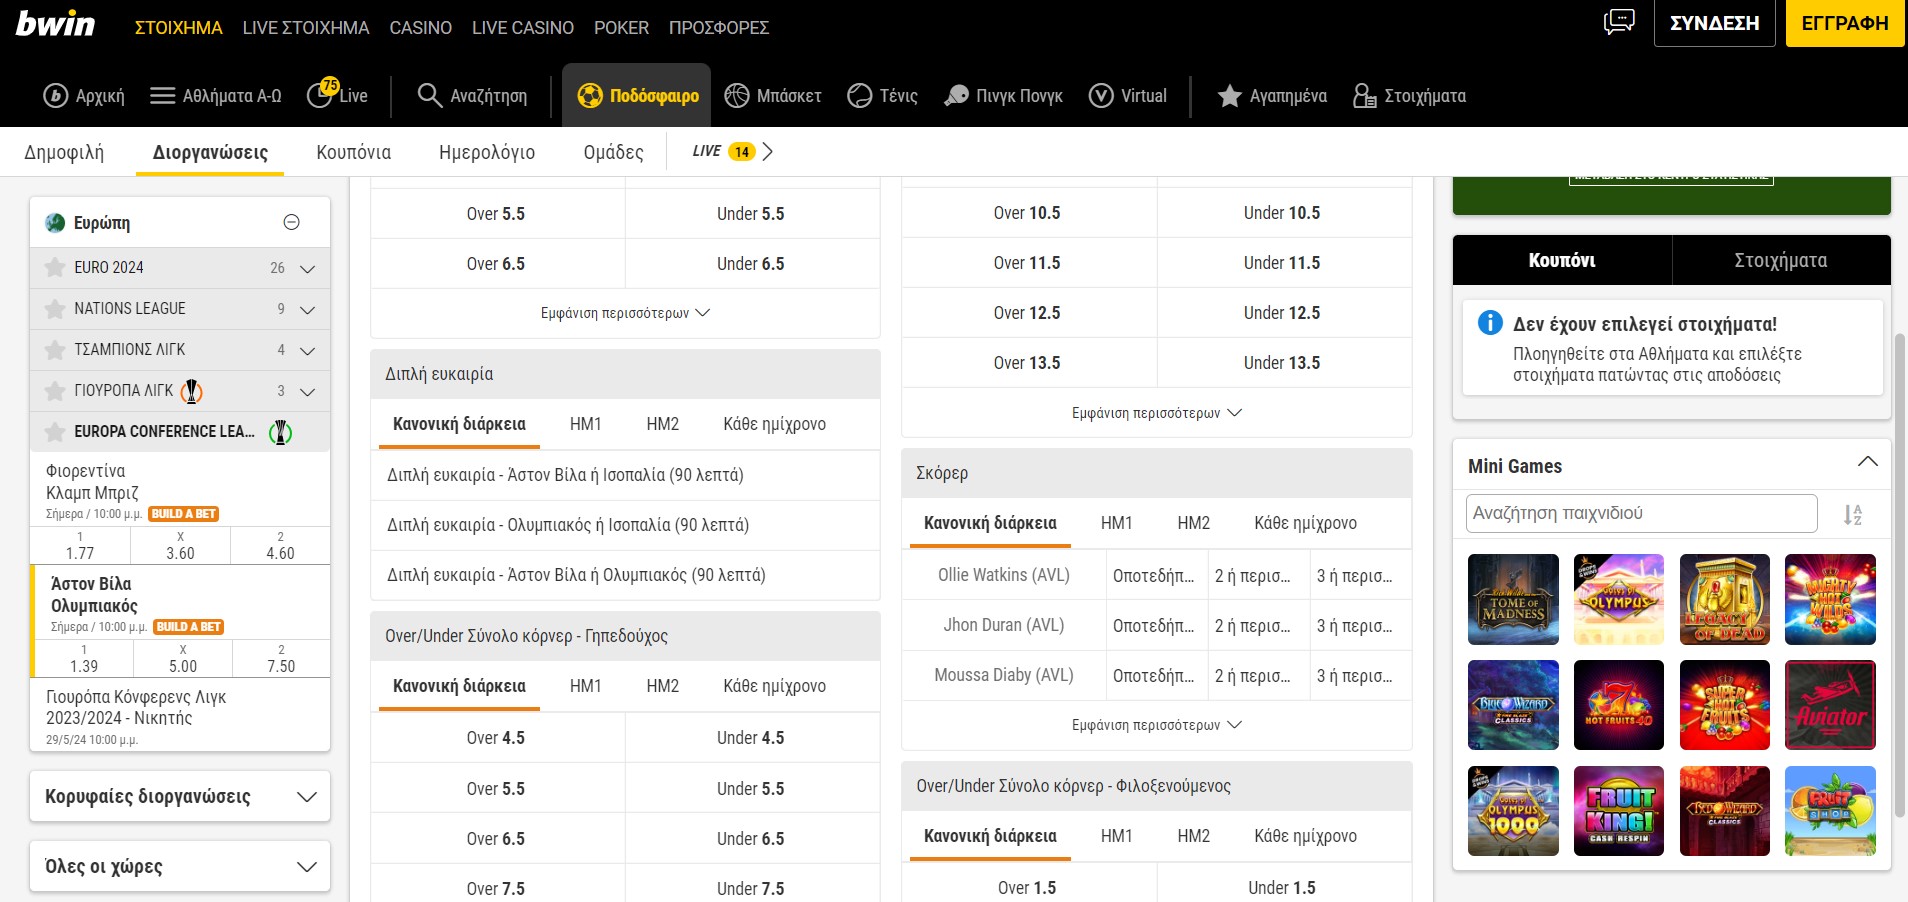The height and width of the screenshot is (902, 1908).
Task: Click the magnifier search icon
Action: pyautogui.click(x=429, y=95)
